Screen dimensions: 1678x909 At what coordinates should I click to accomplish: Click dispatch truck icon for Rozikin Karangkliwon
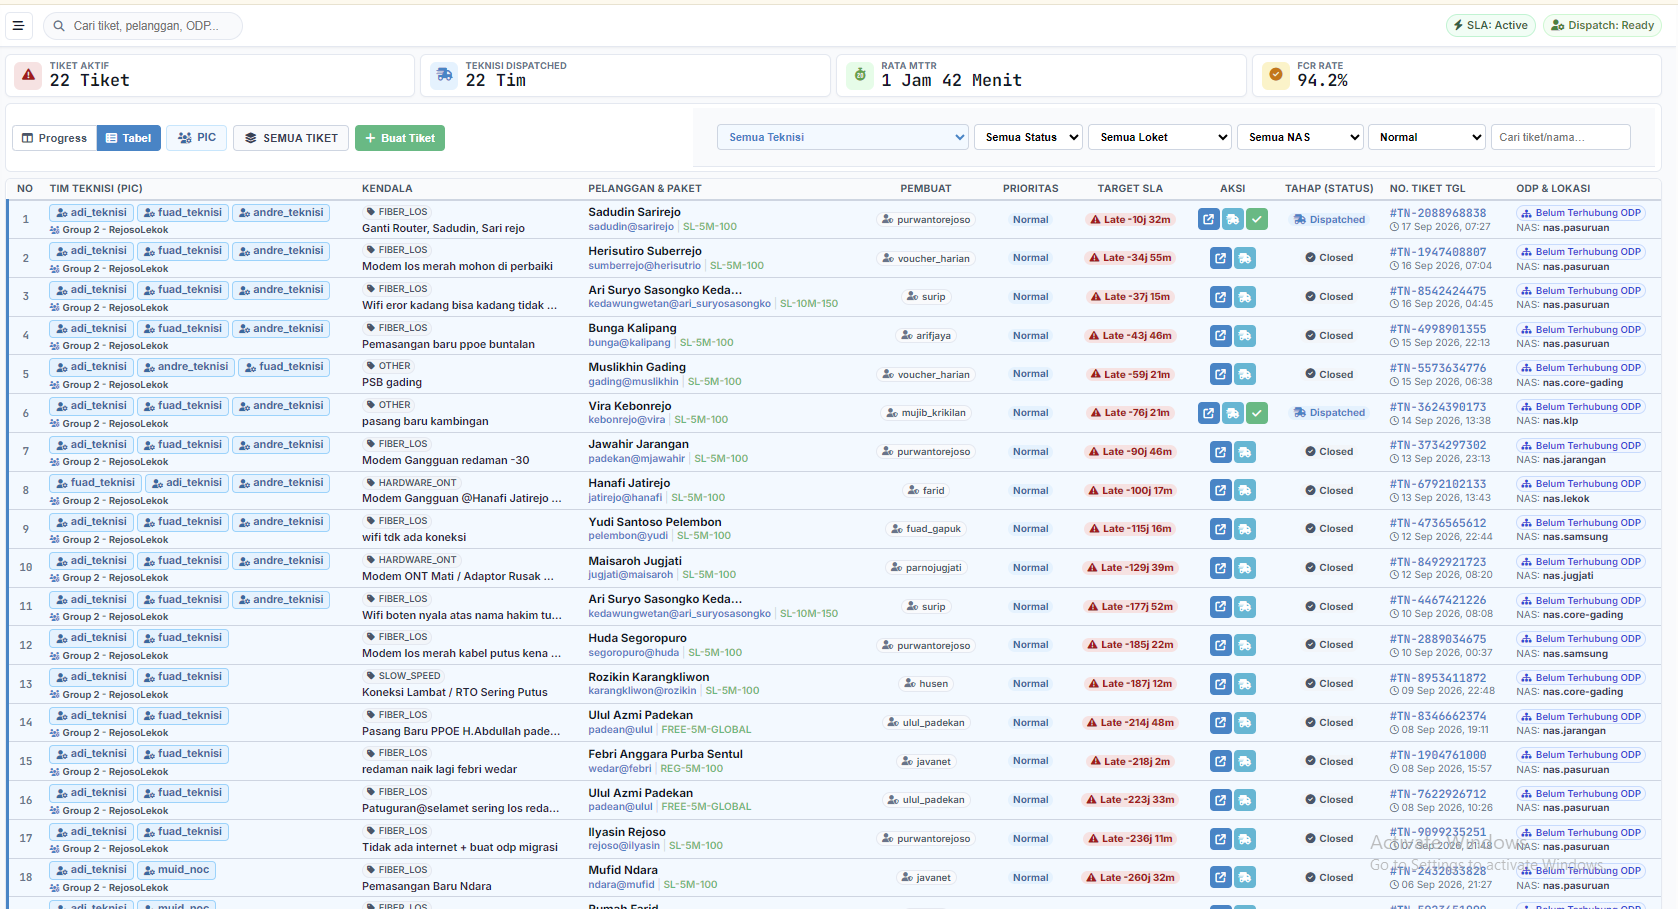1245,683
